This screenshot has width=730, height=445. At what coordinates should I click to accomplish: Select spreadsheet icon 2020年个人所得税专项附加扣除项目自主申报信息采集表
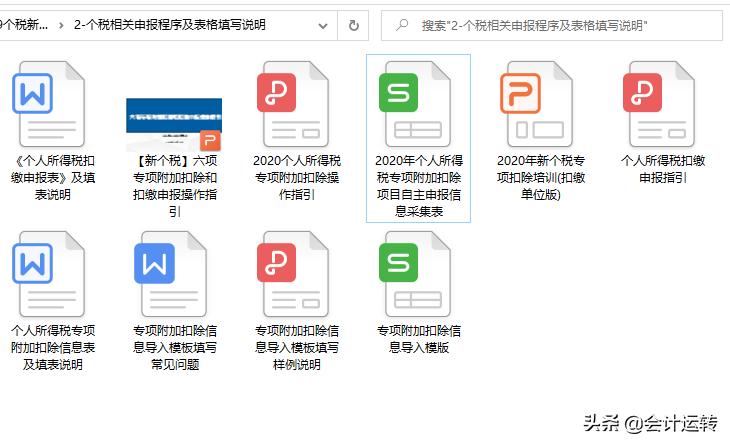point(415,104)
